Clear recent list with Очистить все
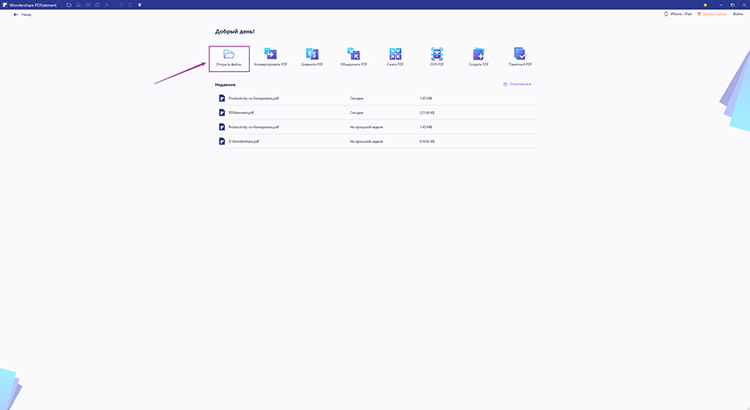Image resolution: width=750 pixels, height=410 pixels. point(517,84)
